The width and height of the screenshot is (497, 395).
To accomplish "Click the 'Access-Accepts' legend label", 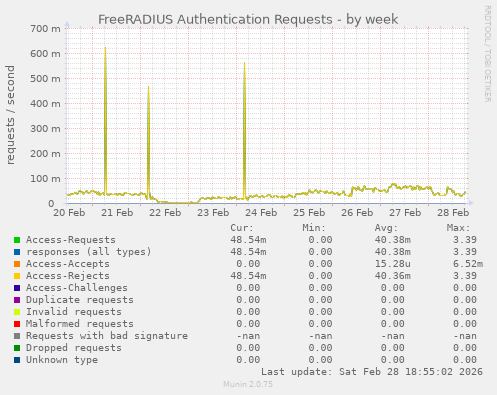I will coord(68,264).
